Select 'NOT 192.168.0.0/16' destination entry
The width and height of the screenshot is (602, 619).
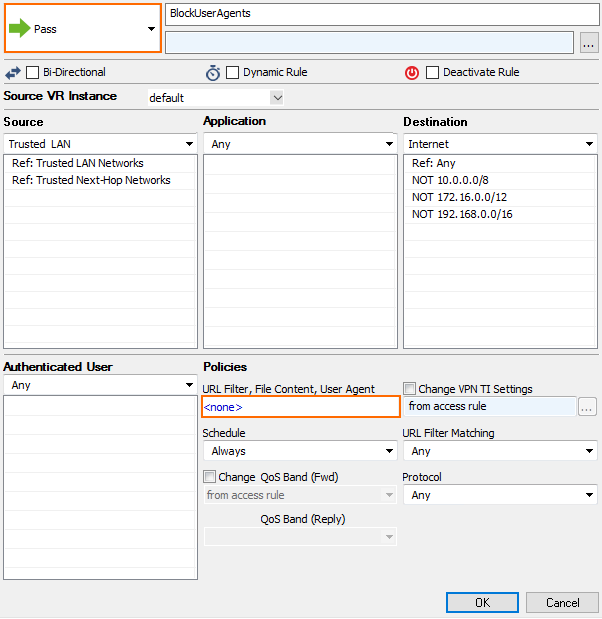[500, 214]
